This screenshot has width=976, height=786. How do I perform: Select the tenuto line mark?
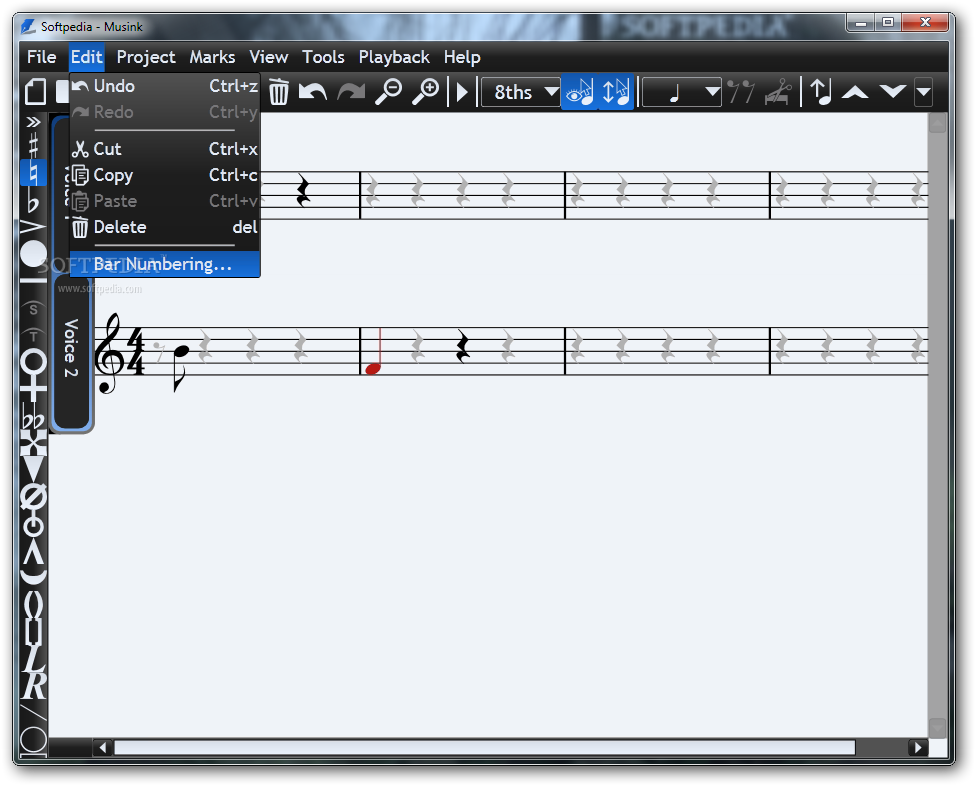(34, 282)
